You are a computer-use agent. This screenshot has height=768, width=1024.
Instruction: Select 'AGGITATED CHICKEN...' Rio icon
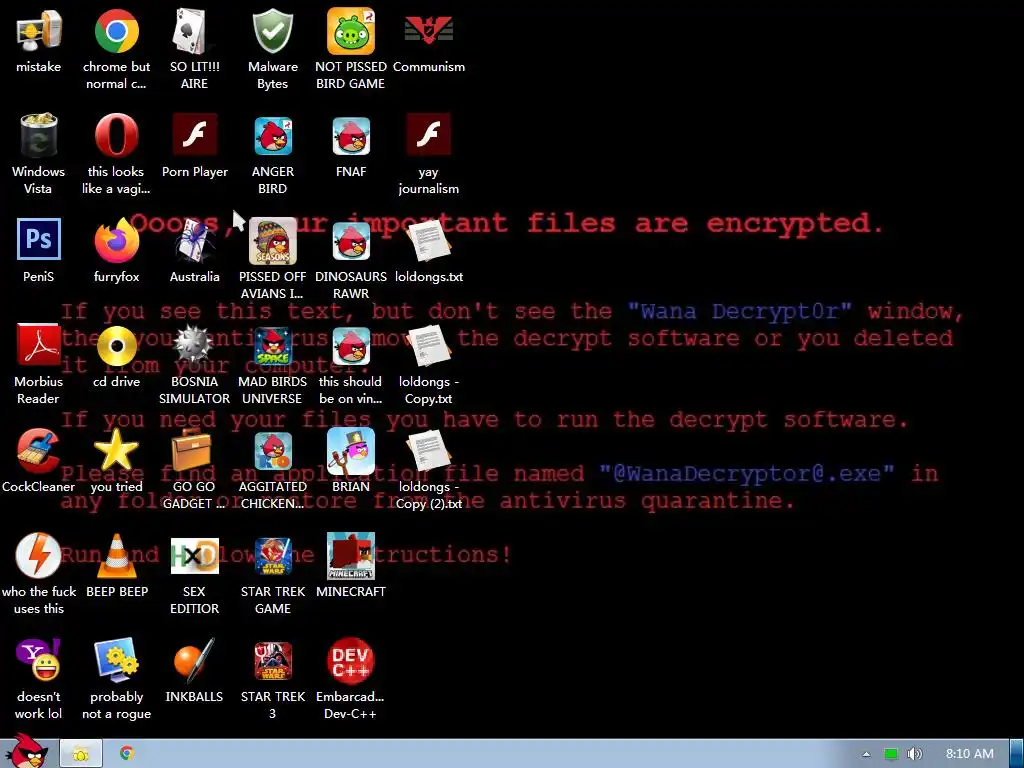pos(272,451)
